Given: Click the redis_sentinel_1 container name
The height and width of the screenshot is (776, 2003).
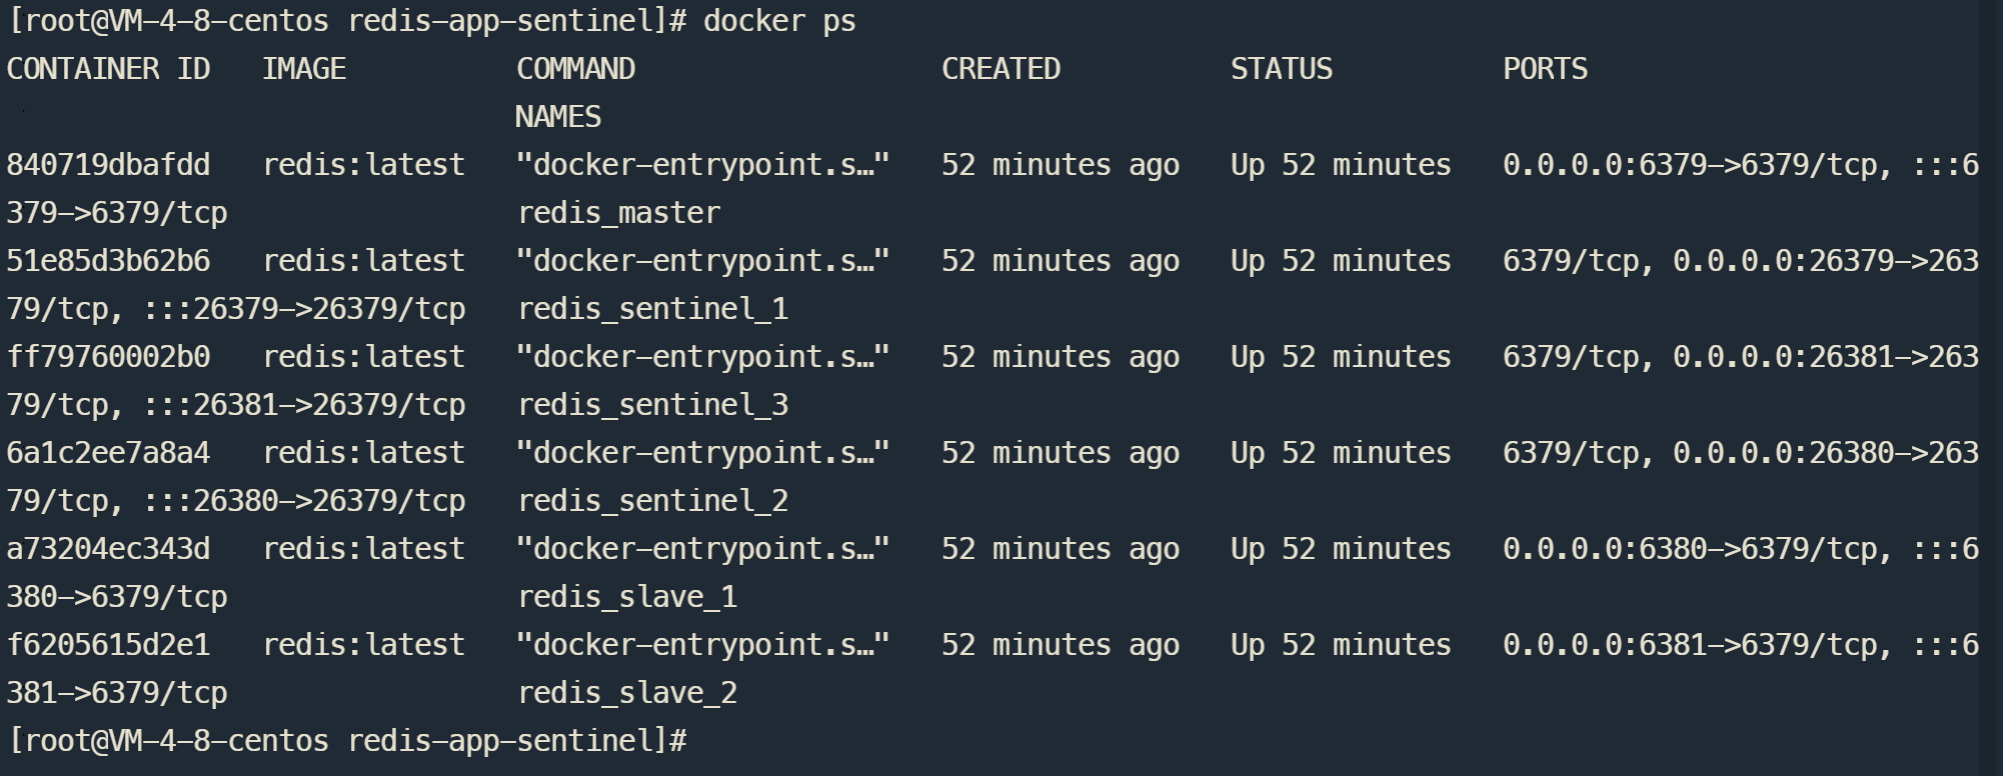Looking at the screenshot, I should click(653, 309).
